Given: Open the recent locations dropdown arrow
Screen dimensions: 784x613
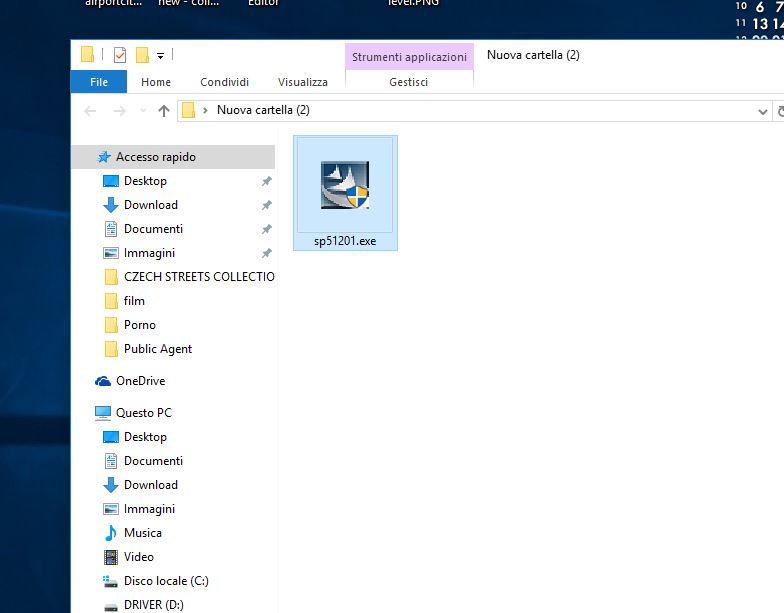Looking at the screenshot, I should (143, 110).
